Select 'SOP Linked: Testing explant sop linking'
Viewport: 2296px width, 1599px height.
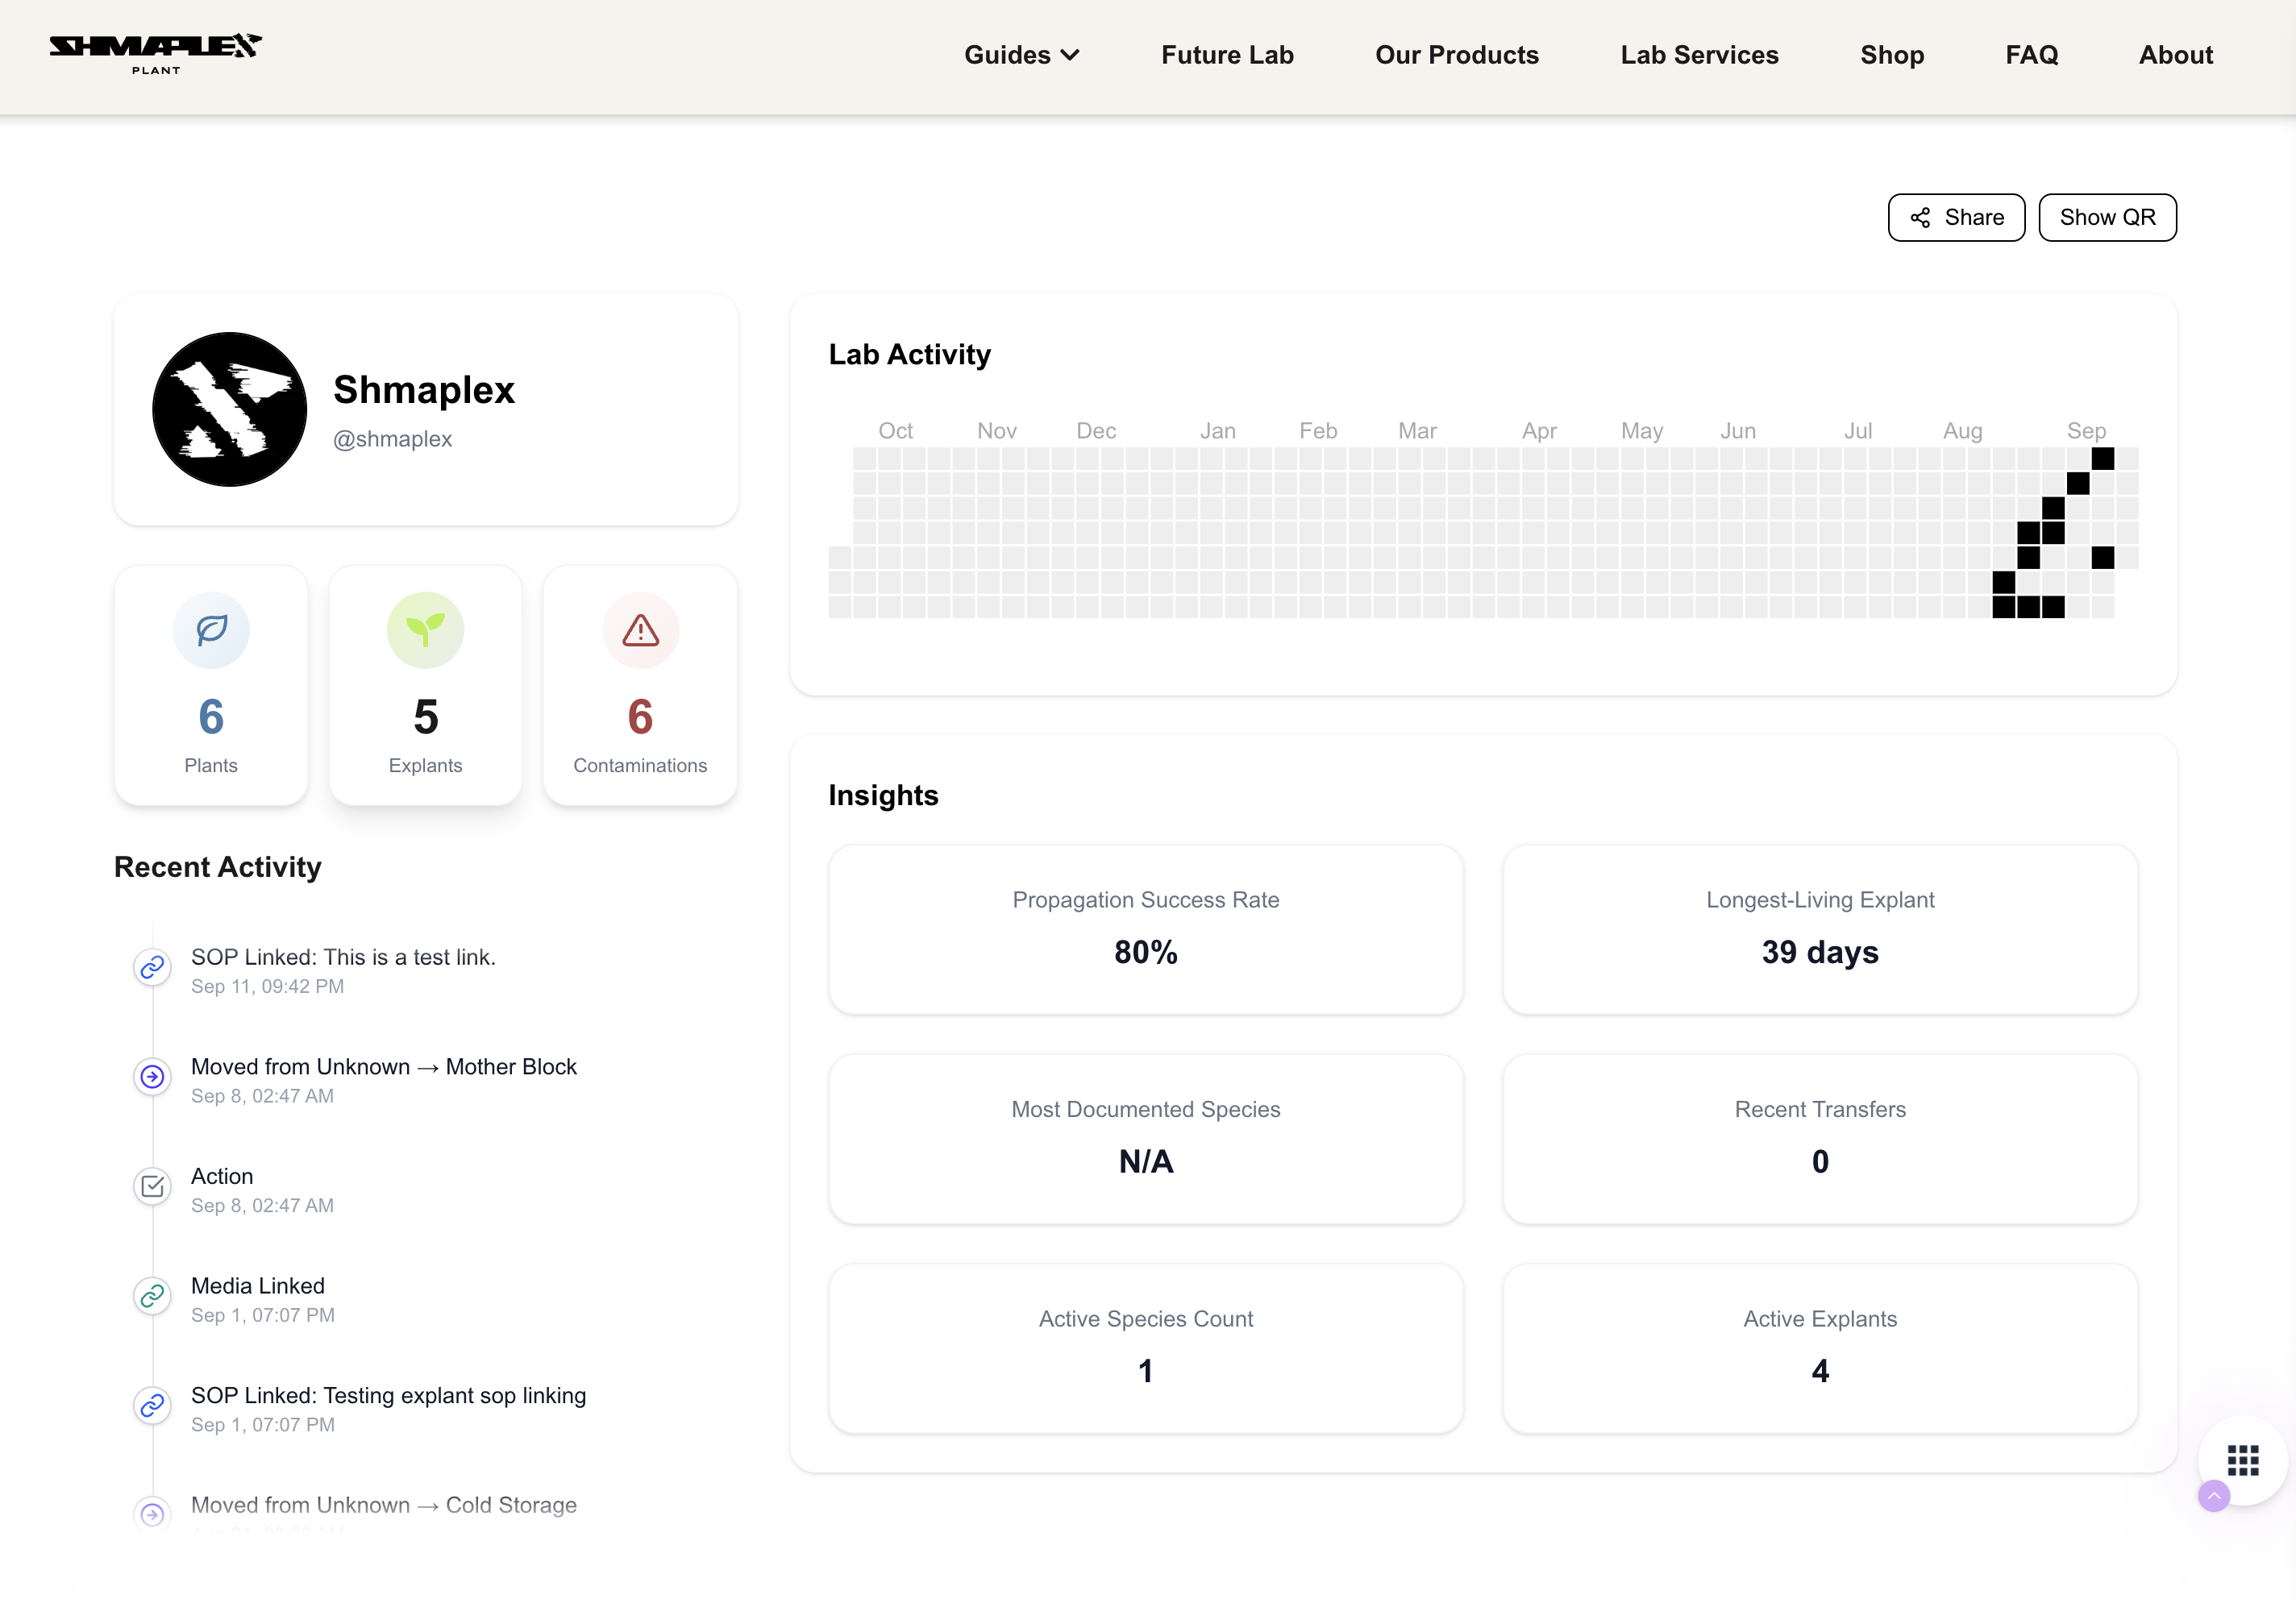coord(388,1395)
